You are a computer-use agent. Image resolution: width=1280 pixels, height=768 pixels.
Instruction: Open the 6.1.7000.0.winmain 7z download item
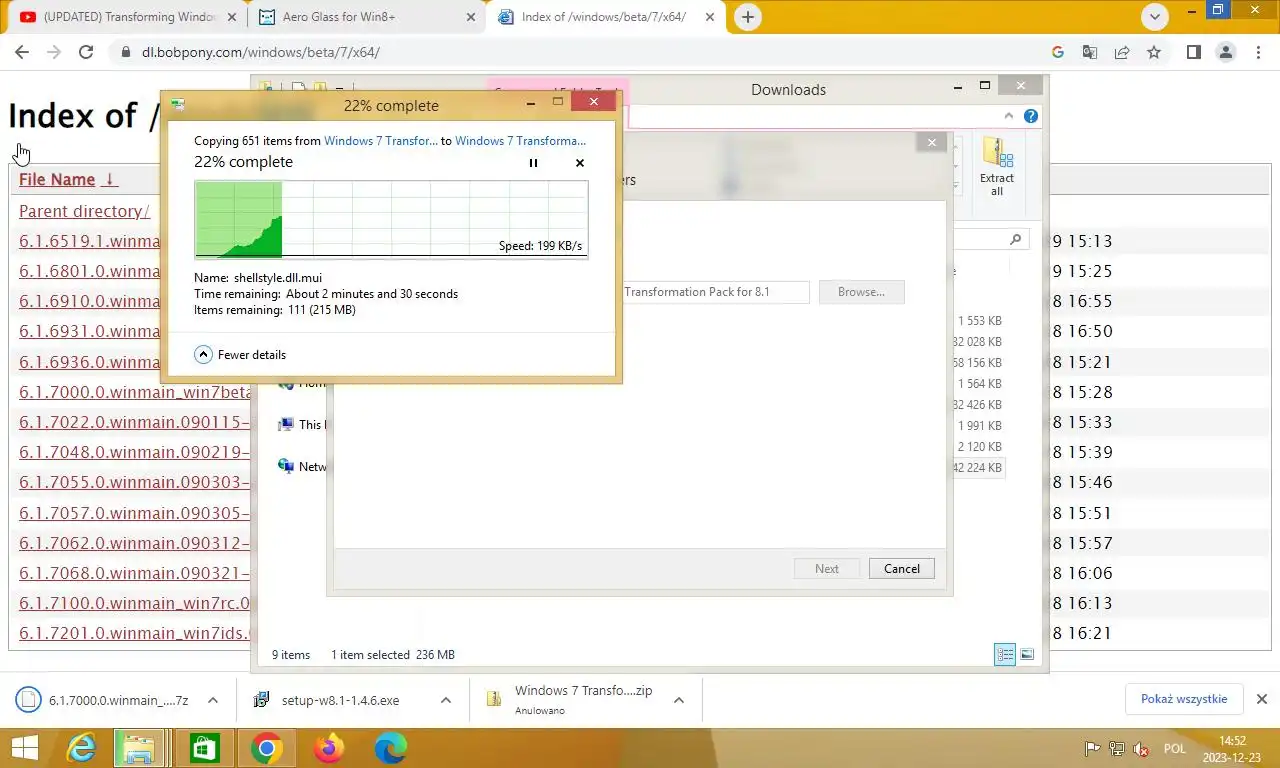104,700
